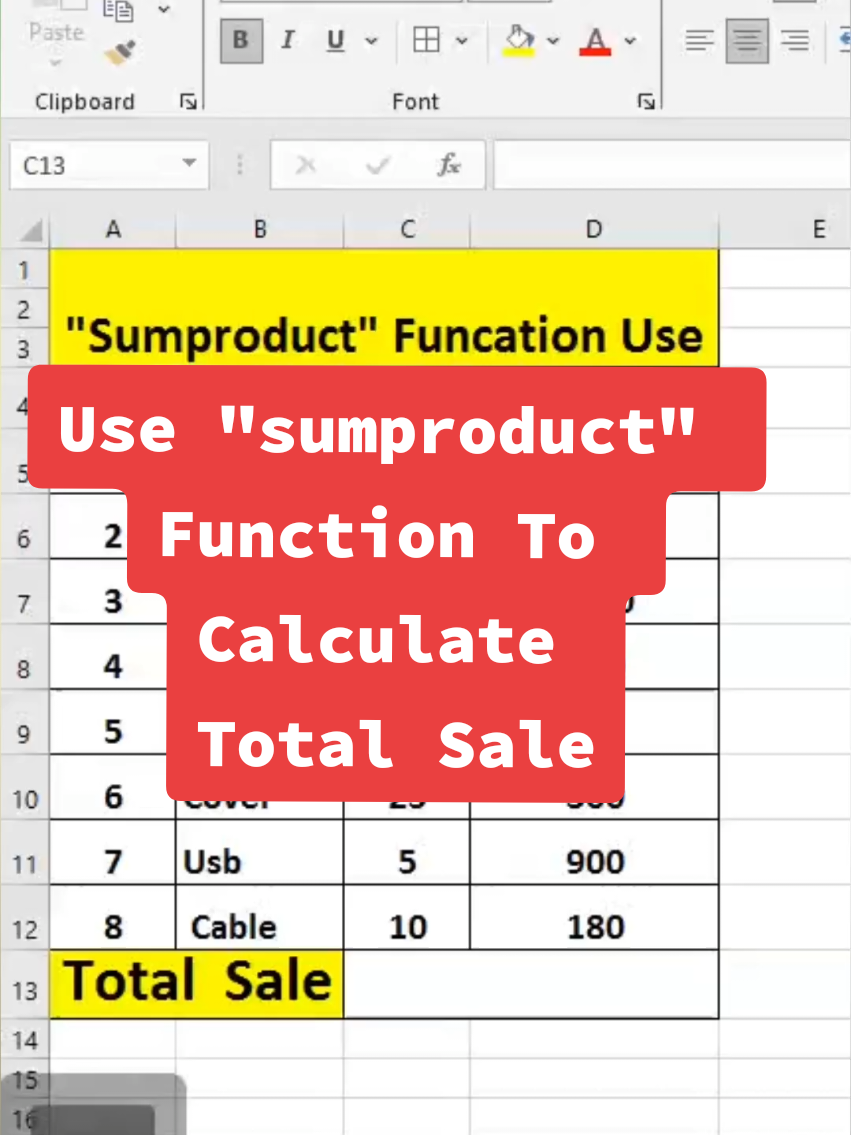Open the Borders dropdown arrow
The height and width of the screenshot is (1135, 851).
click(x=461, y=41)
